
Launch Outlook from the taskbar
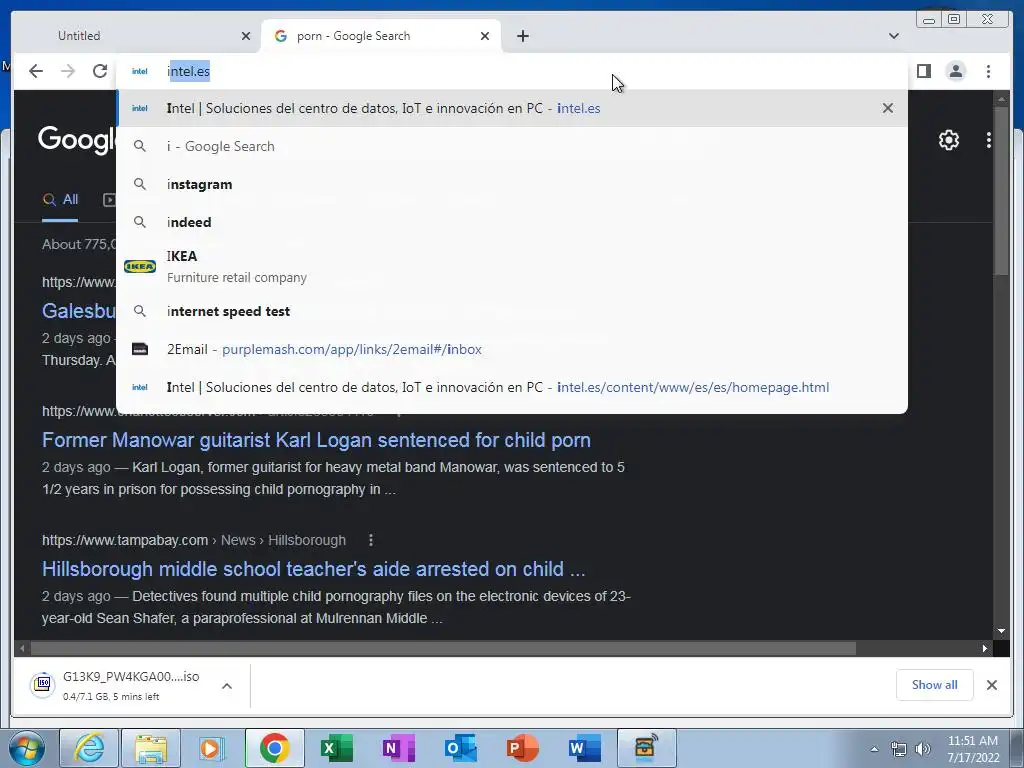point(460,748)
